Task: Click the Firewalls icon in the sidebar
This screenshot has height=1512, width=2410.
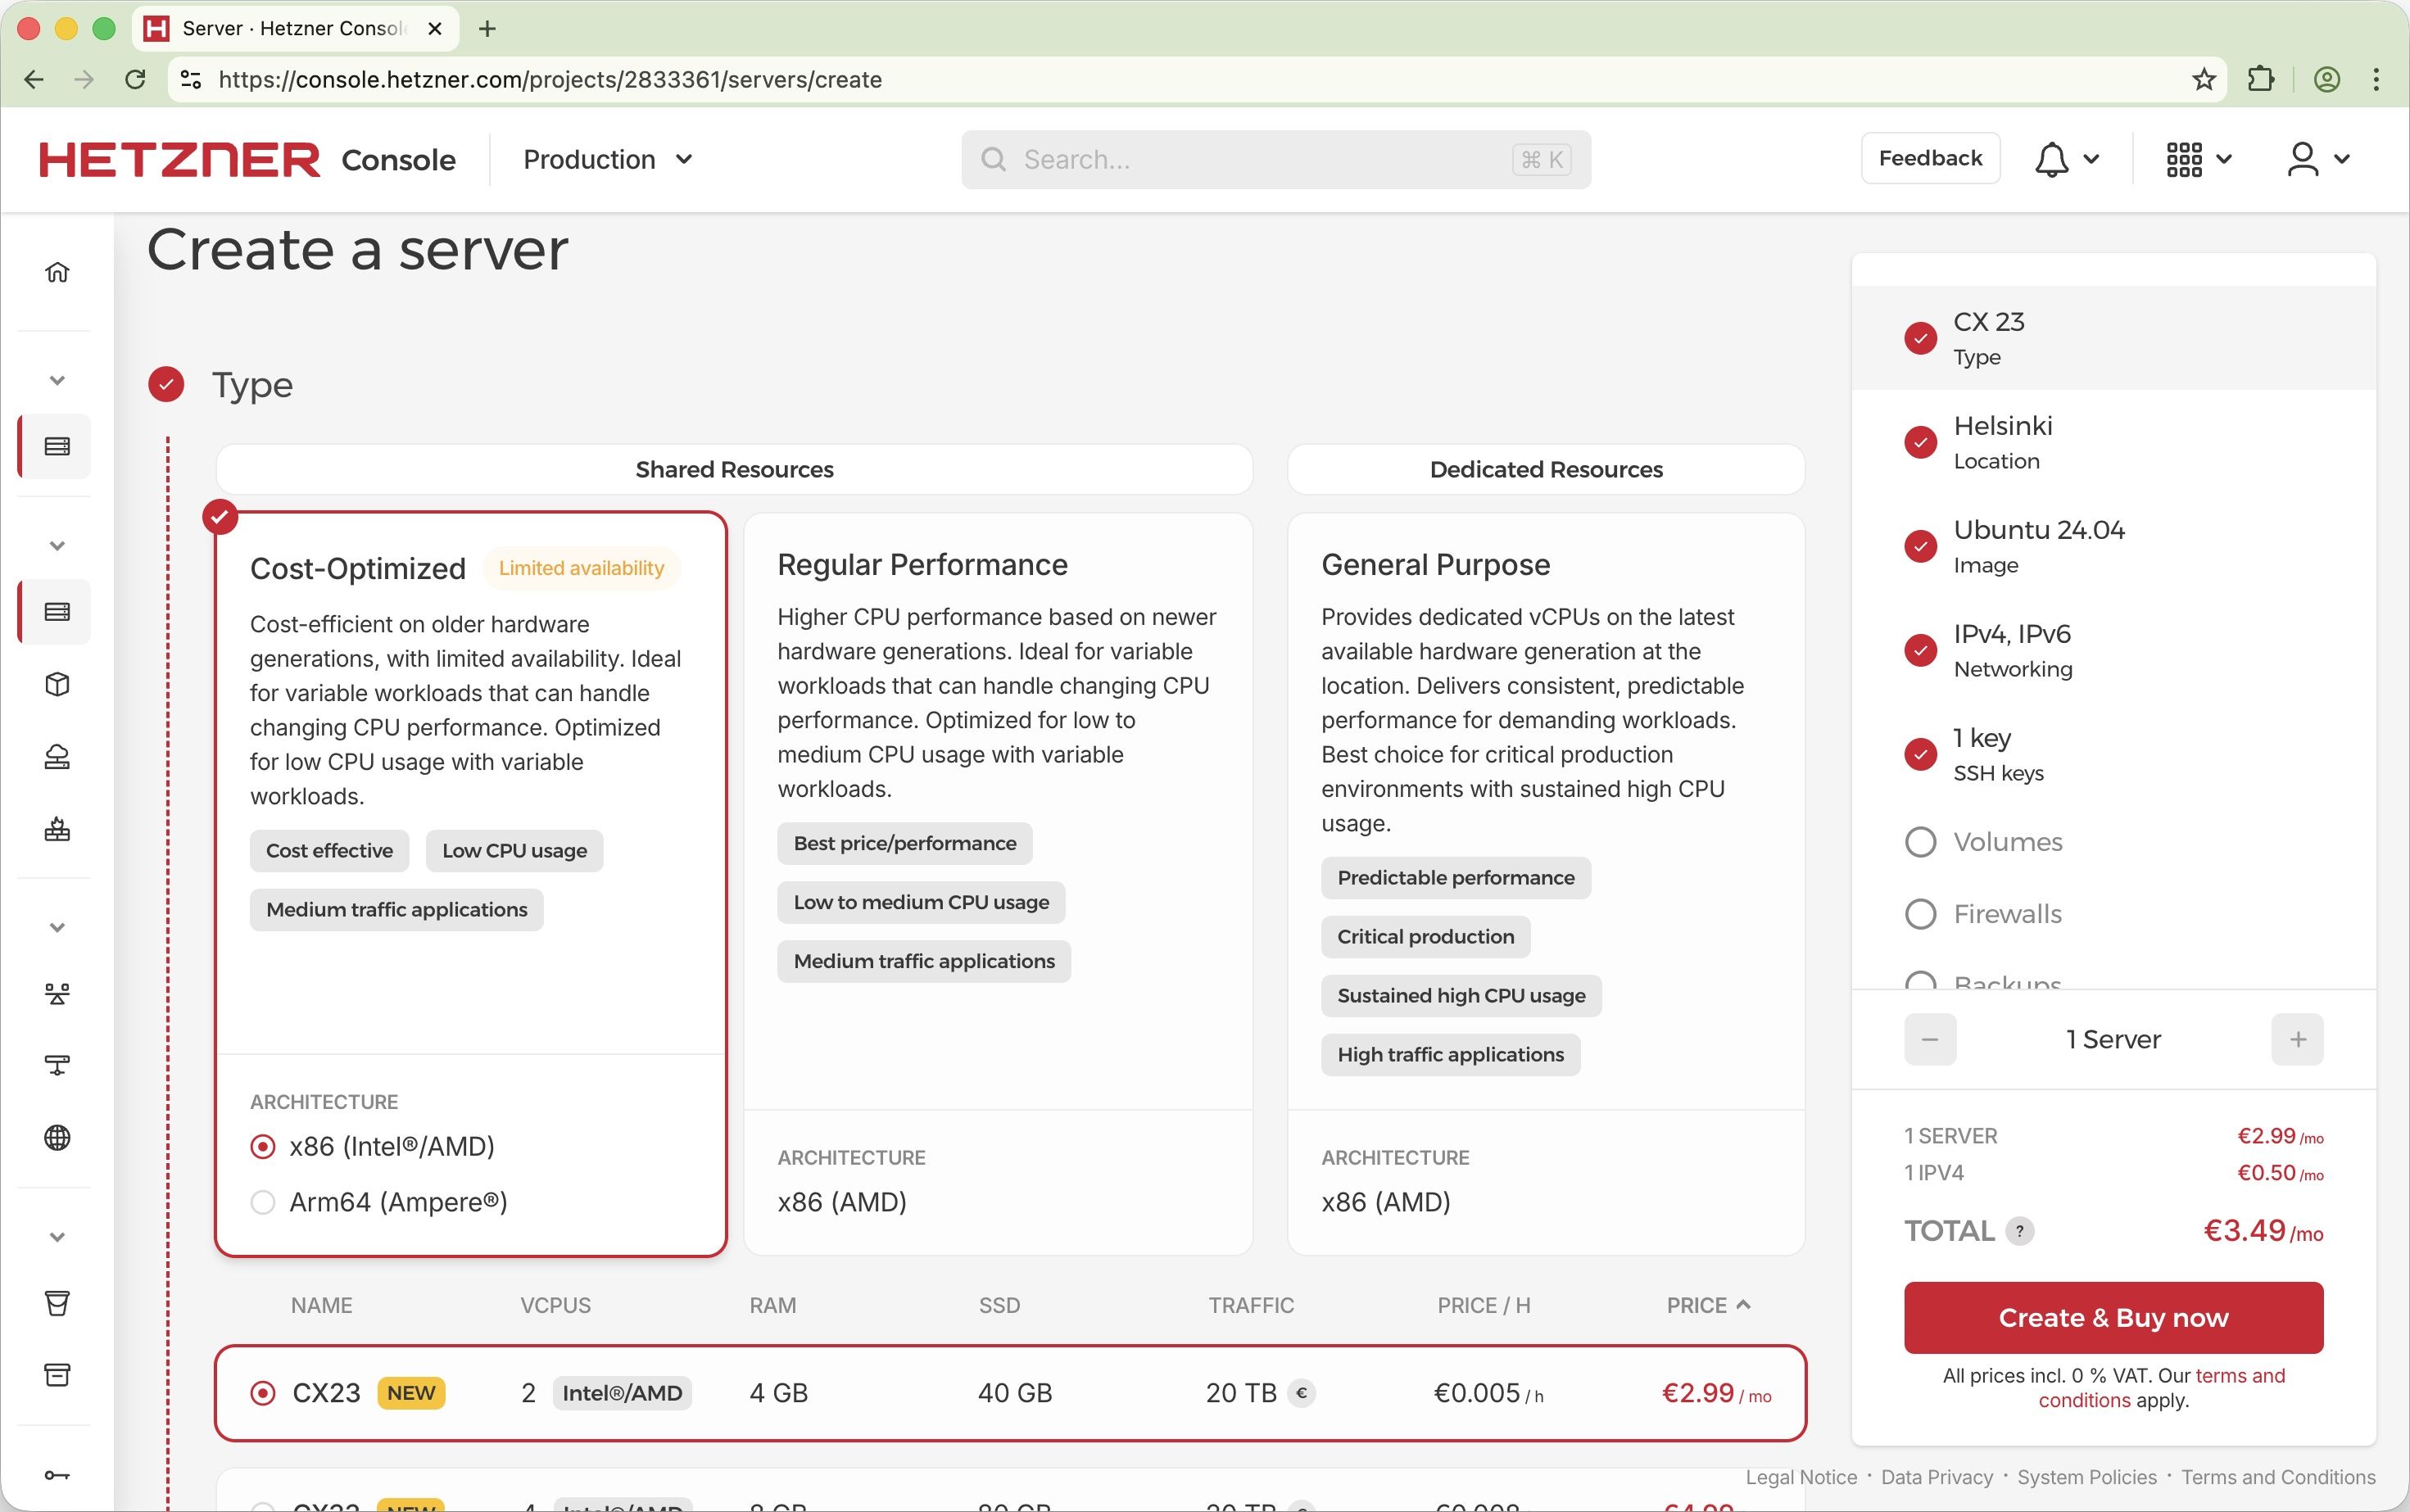Action: 57,829
